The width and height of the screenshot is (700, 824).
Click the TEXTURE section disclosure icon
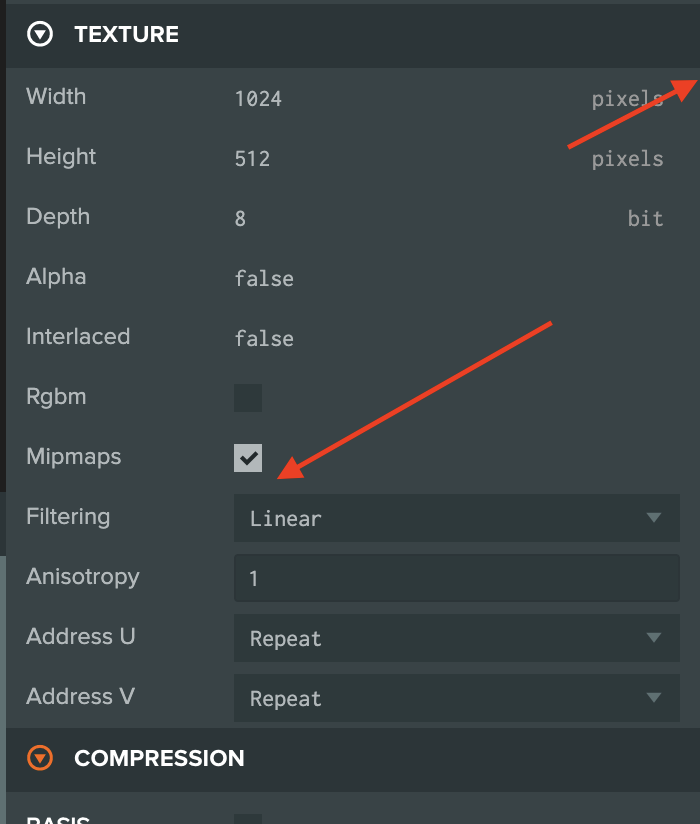pyautogui.click(x=39, y=34)
